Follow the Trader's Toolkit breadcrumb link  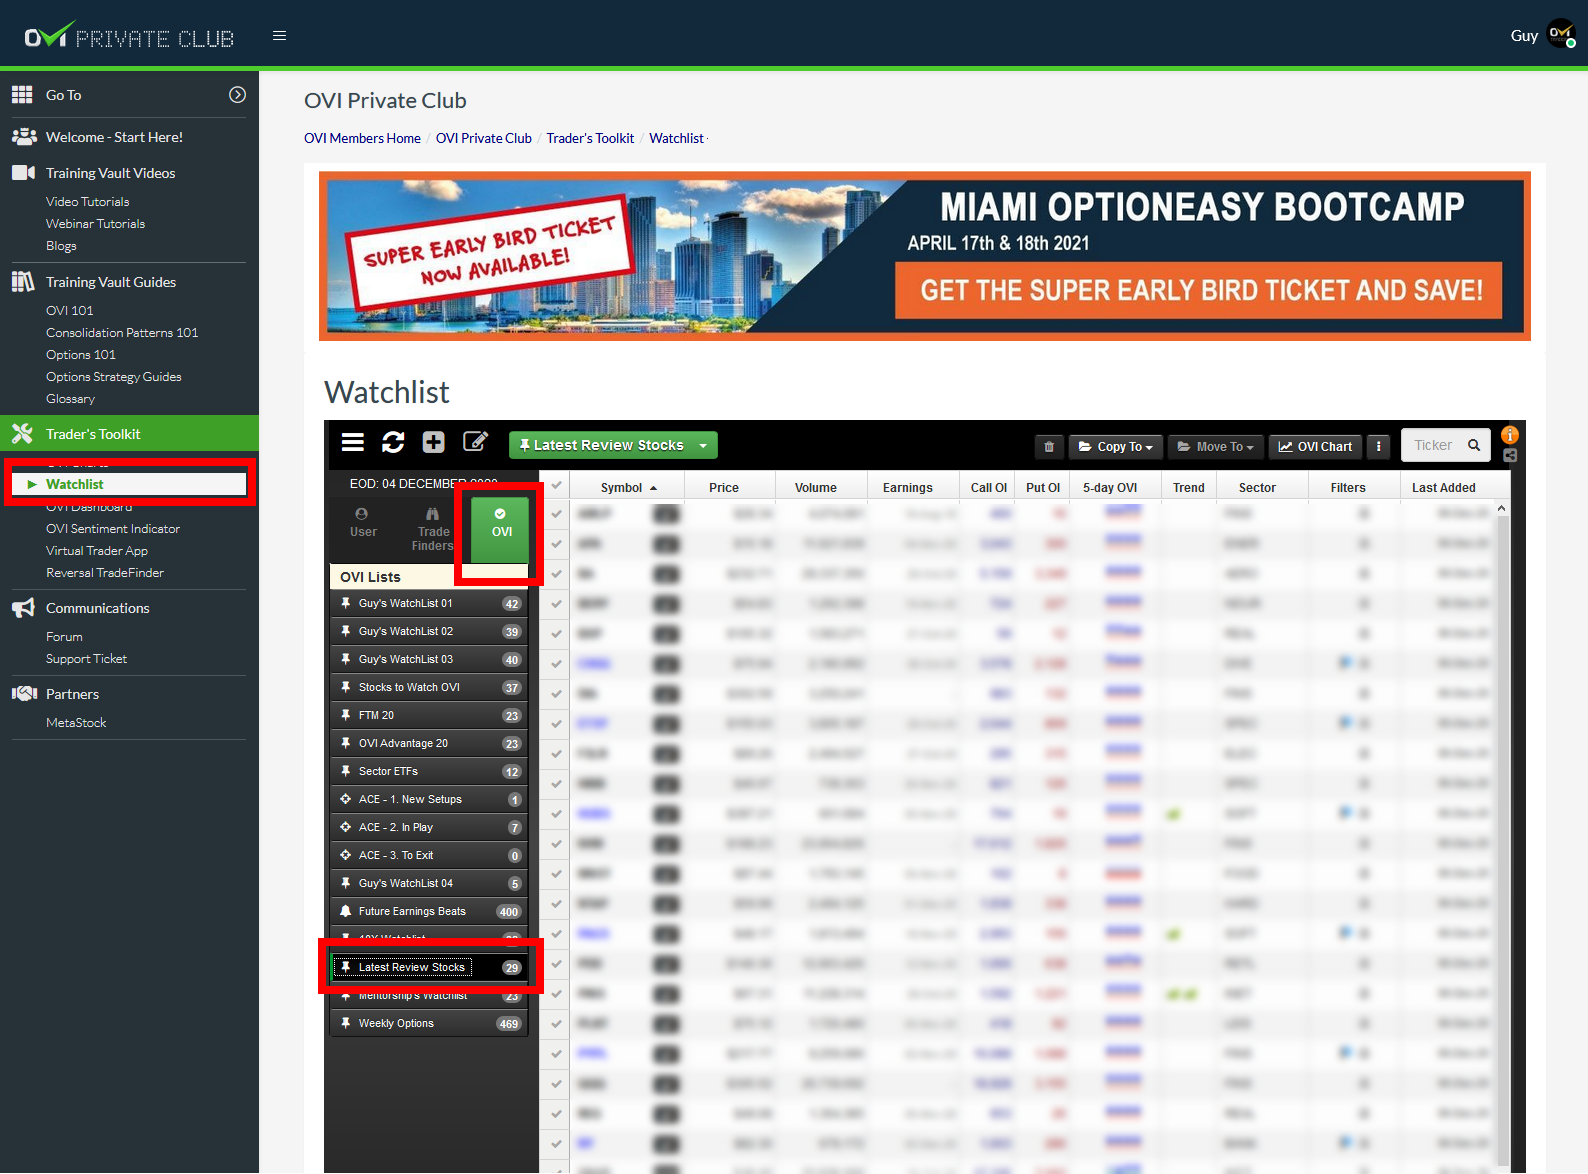(x=590, y=138)
